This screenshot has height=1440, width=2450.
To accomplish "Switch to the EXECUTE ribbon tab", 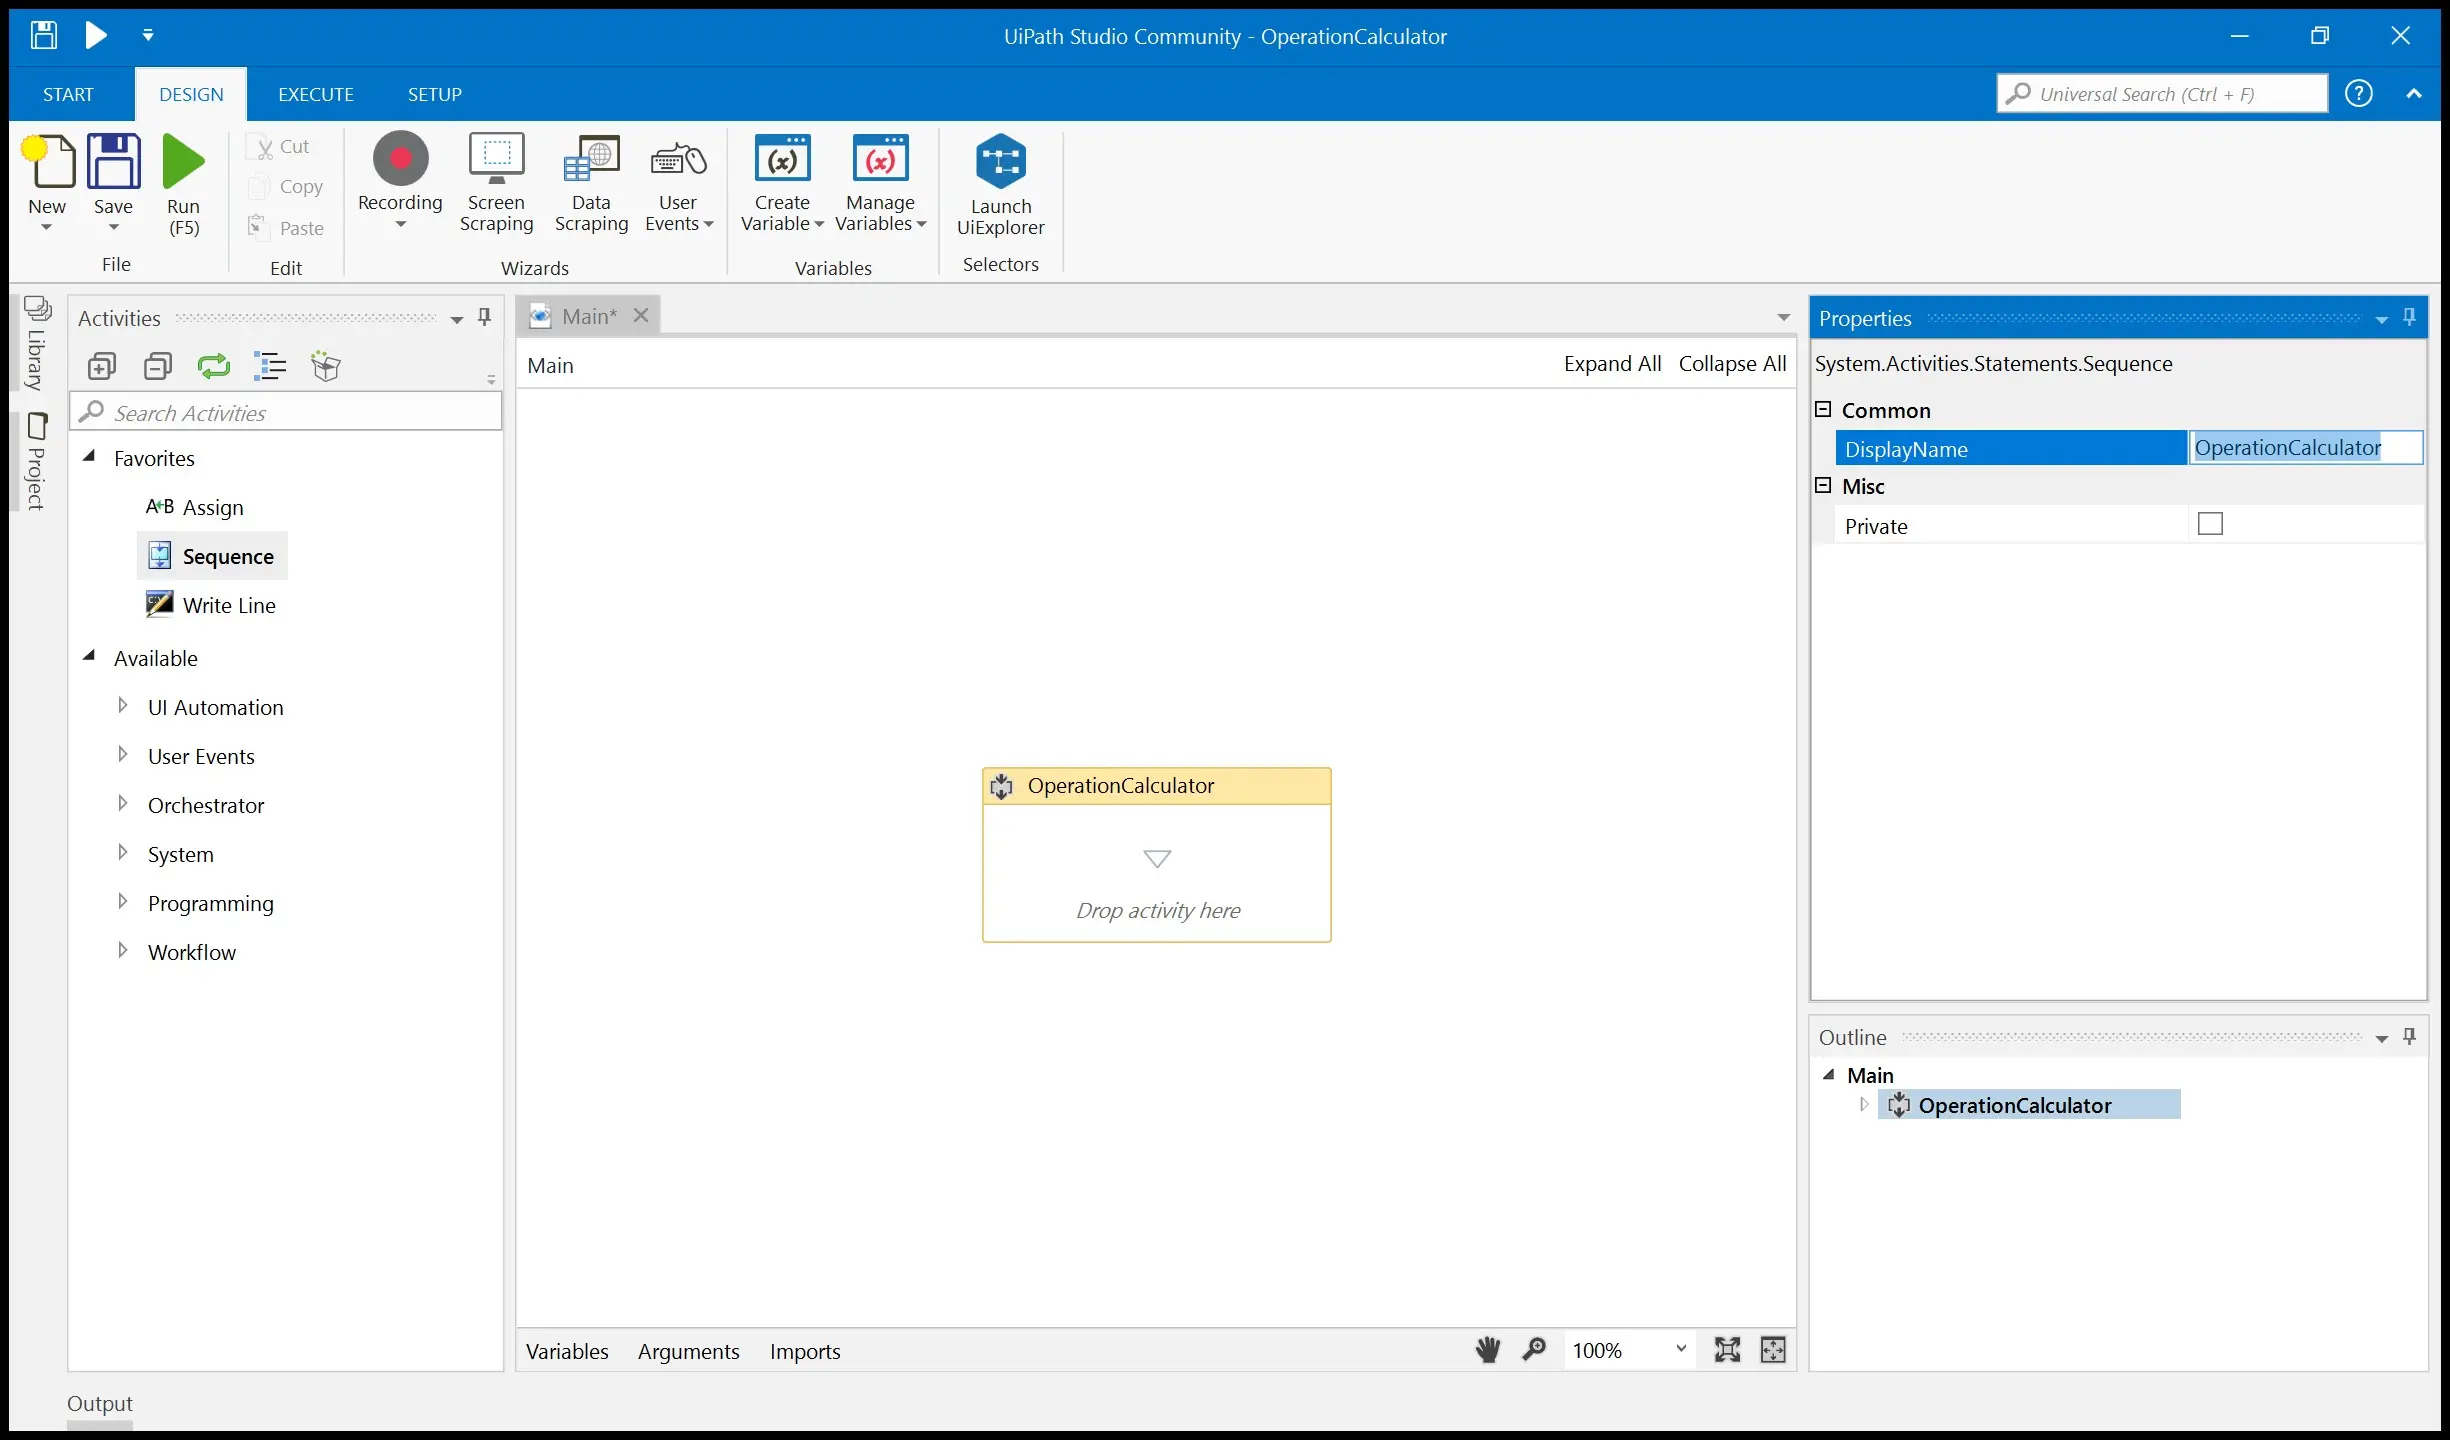I will (x=316, y=94).
